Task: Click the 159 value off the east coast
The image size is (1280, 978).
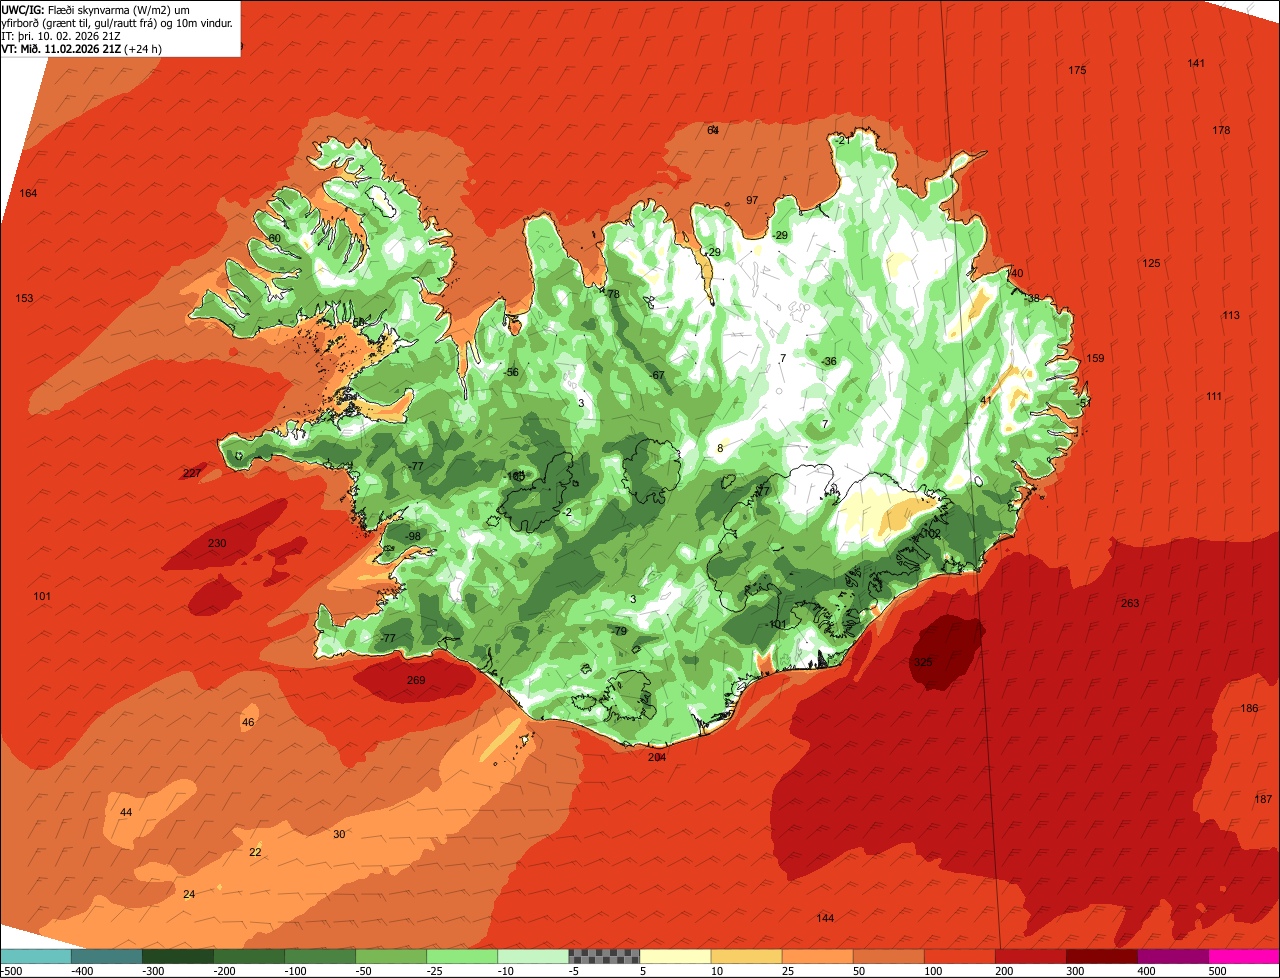Action: click(1095, 359)
